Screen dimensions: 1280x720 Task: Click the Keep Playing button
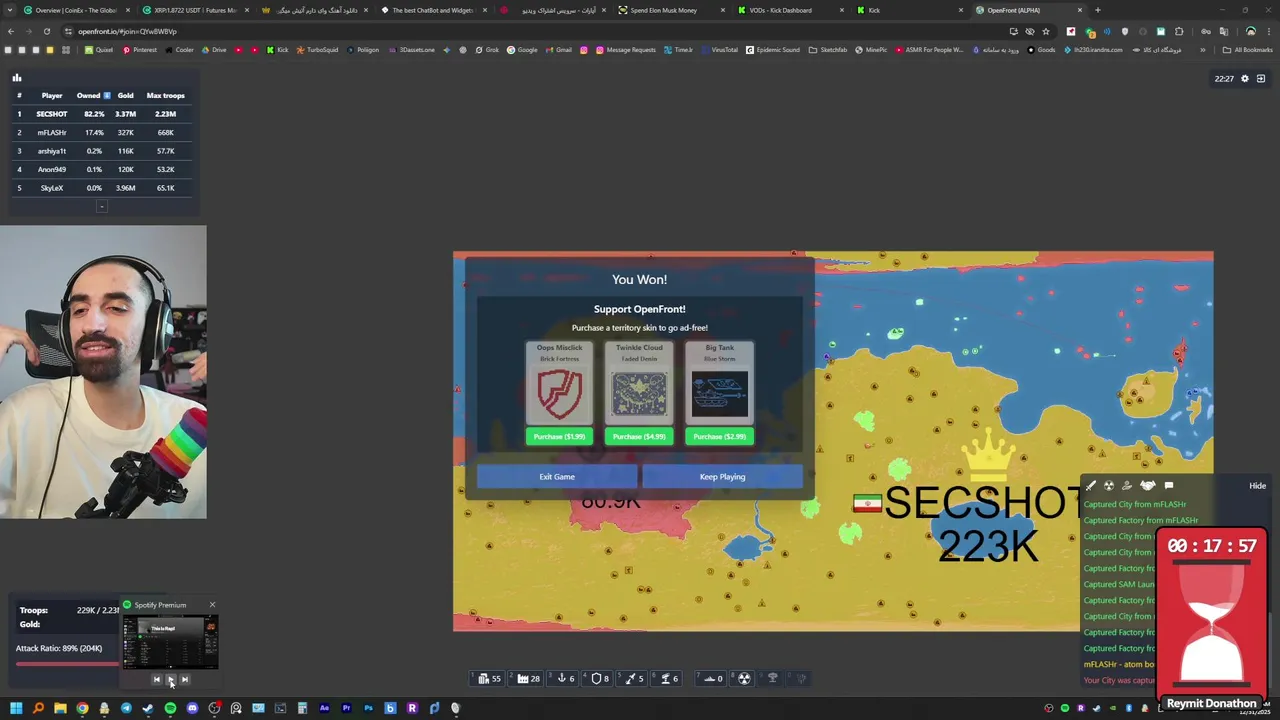722,476
